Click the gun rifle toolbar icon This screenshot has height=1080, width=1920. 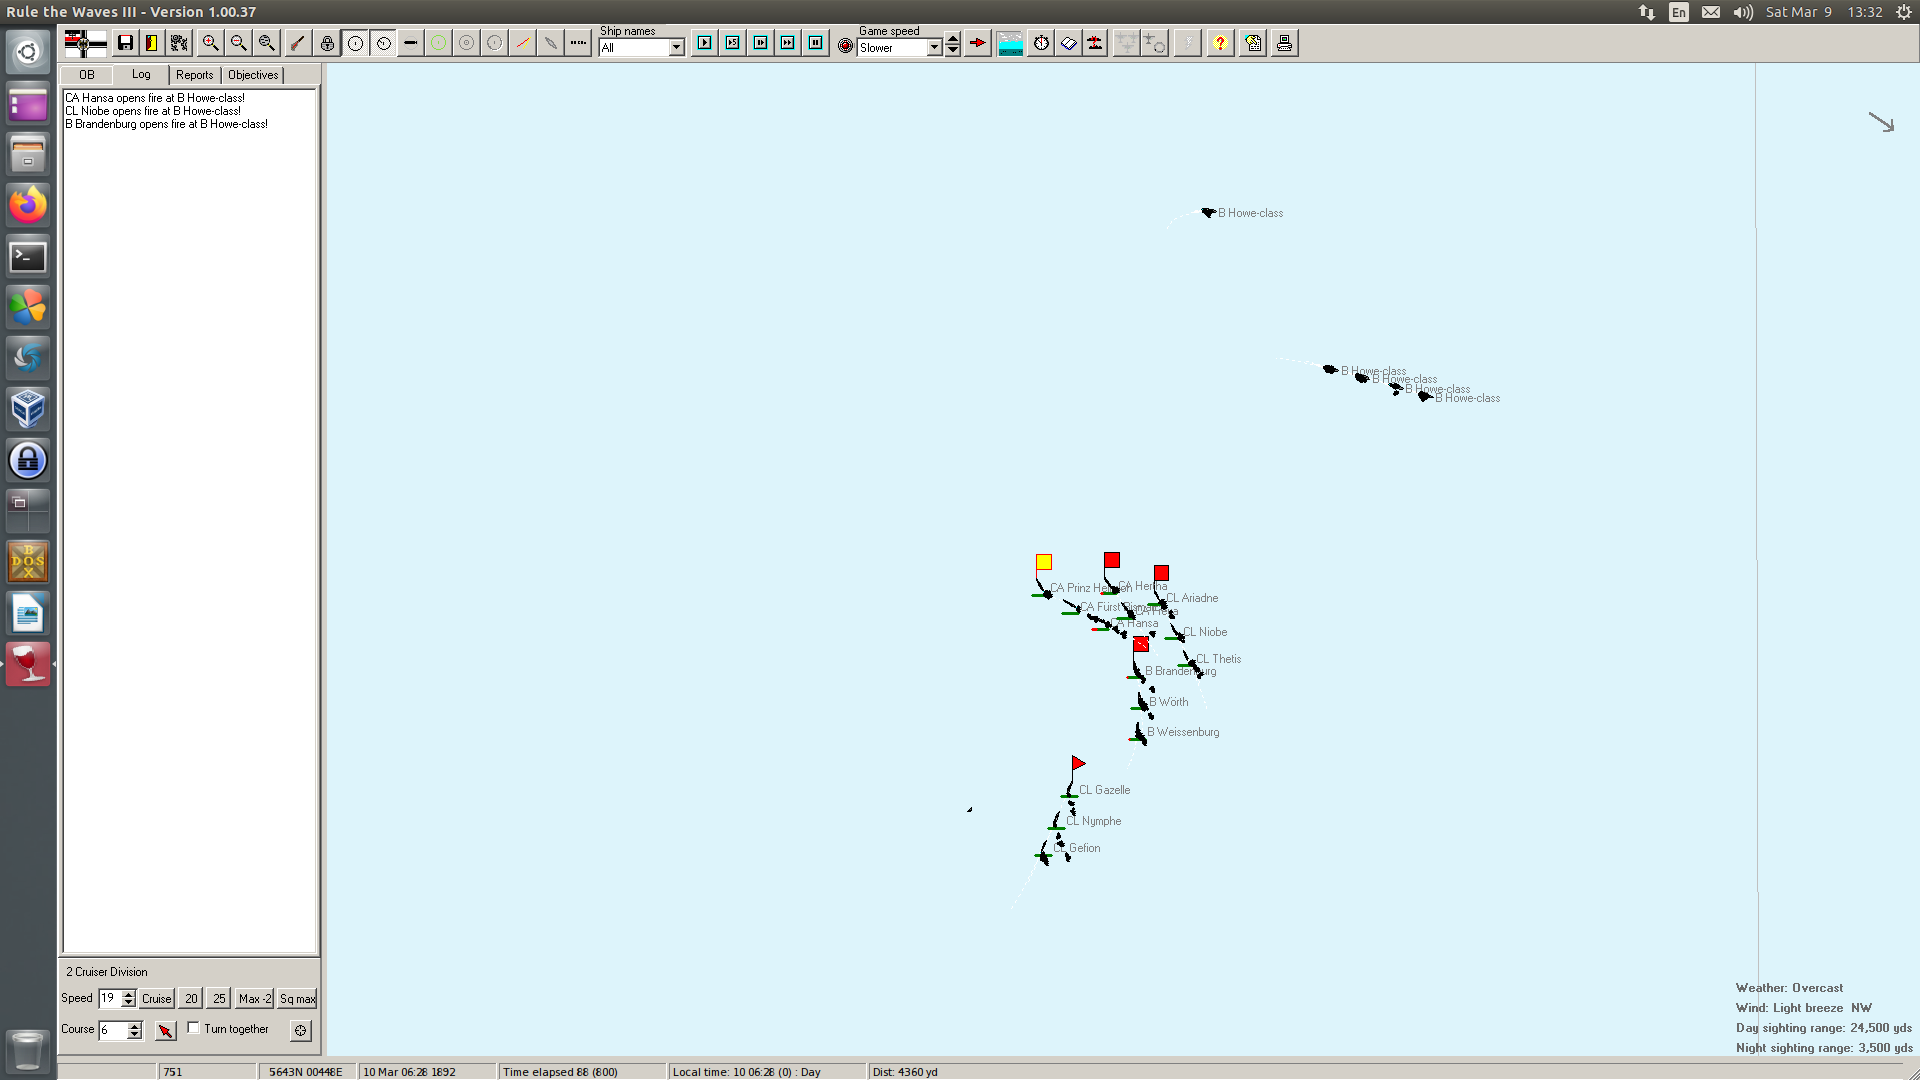coord(297,43)
